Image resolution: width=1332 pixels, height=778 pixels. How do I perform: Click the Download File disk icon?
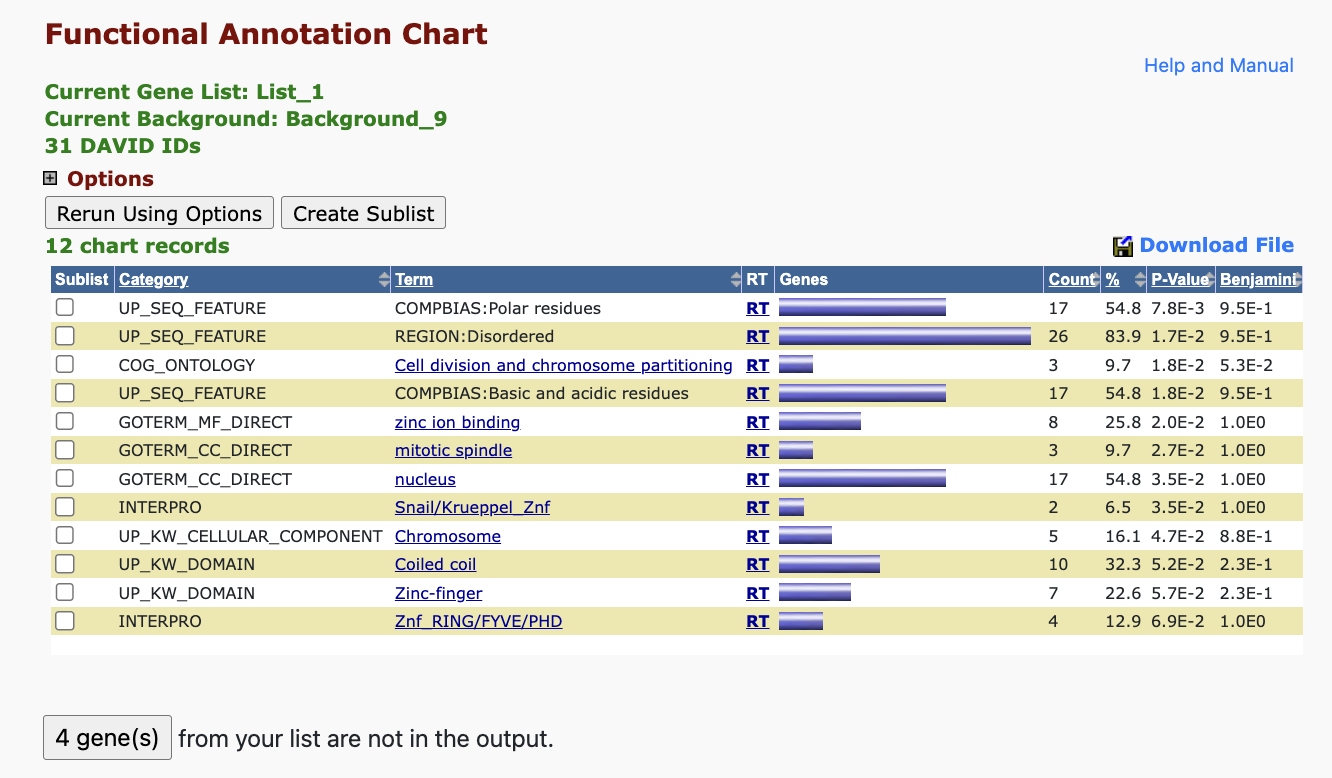pyautogui.click(x=1122, y=246)
